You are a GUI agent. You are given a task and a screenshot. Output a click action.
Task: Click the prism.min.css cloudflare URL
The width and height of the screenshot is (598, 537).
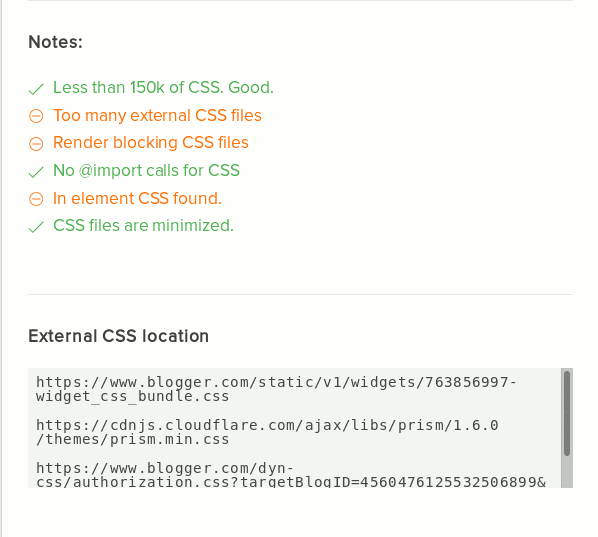pyautogui.click(x=267, y=432)
